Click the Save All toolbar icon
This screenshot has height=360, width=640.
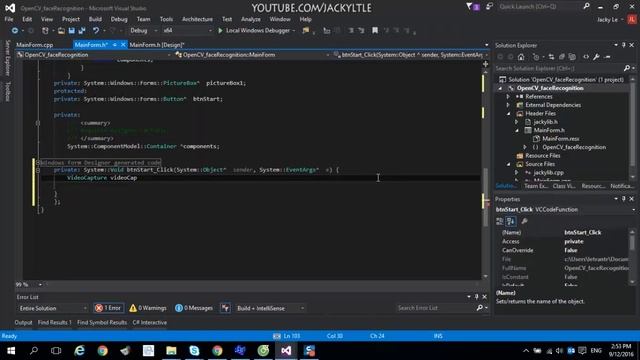click(x=82, y=31)
